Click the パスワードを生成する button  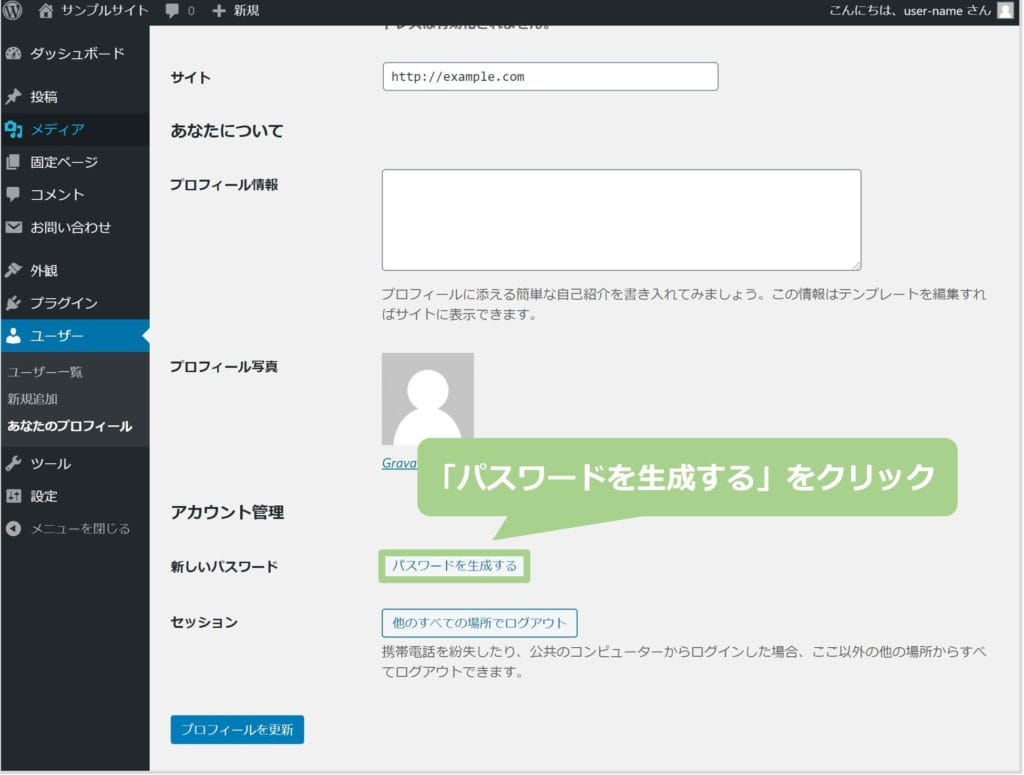click(455, 566)
